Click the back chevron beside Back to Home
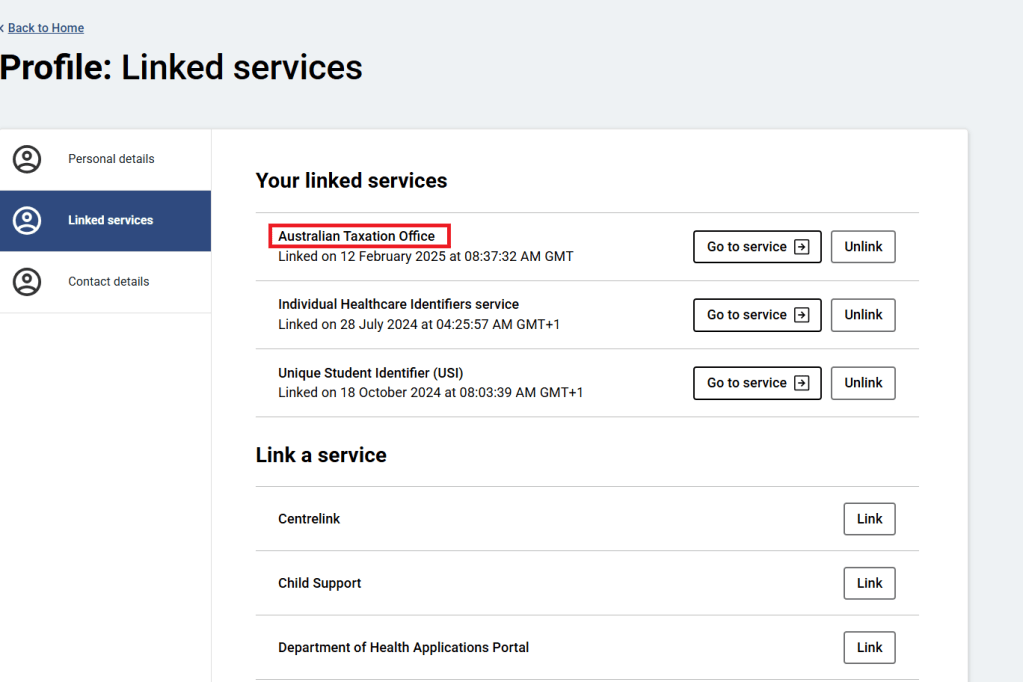Viewport: 1023px width, 682px height. pos(2,28)
